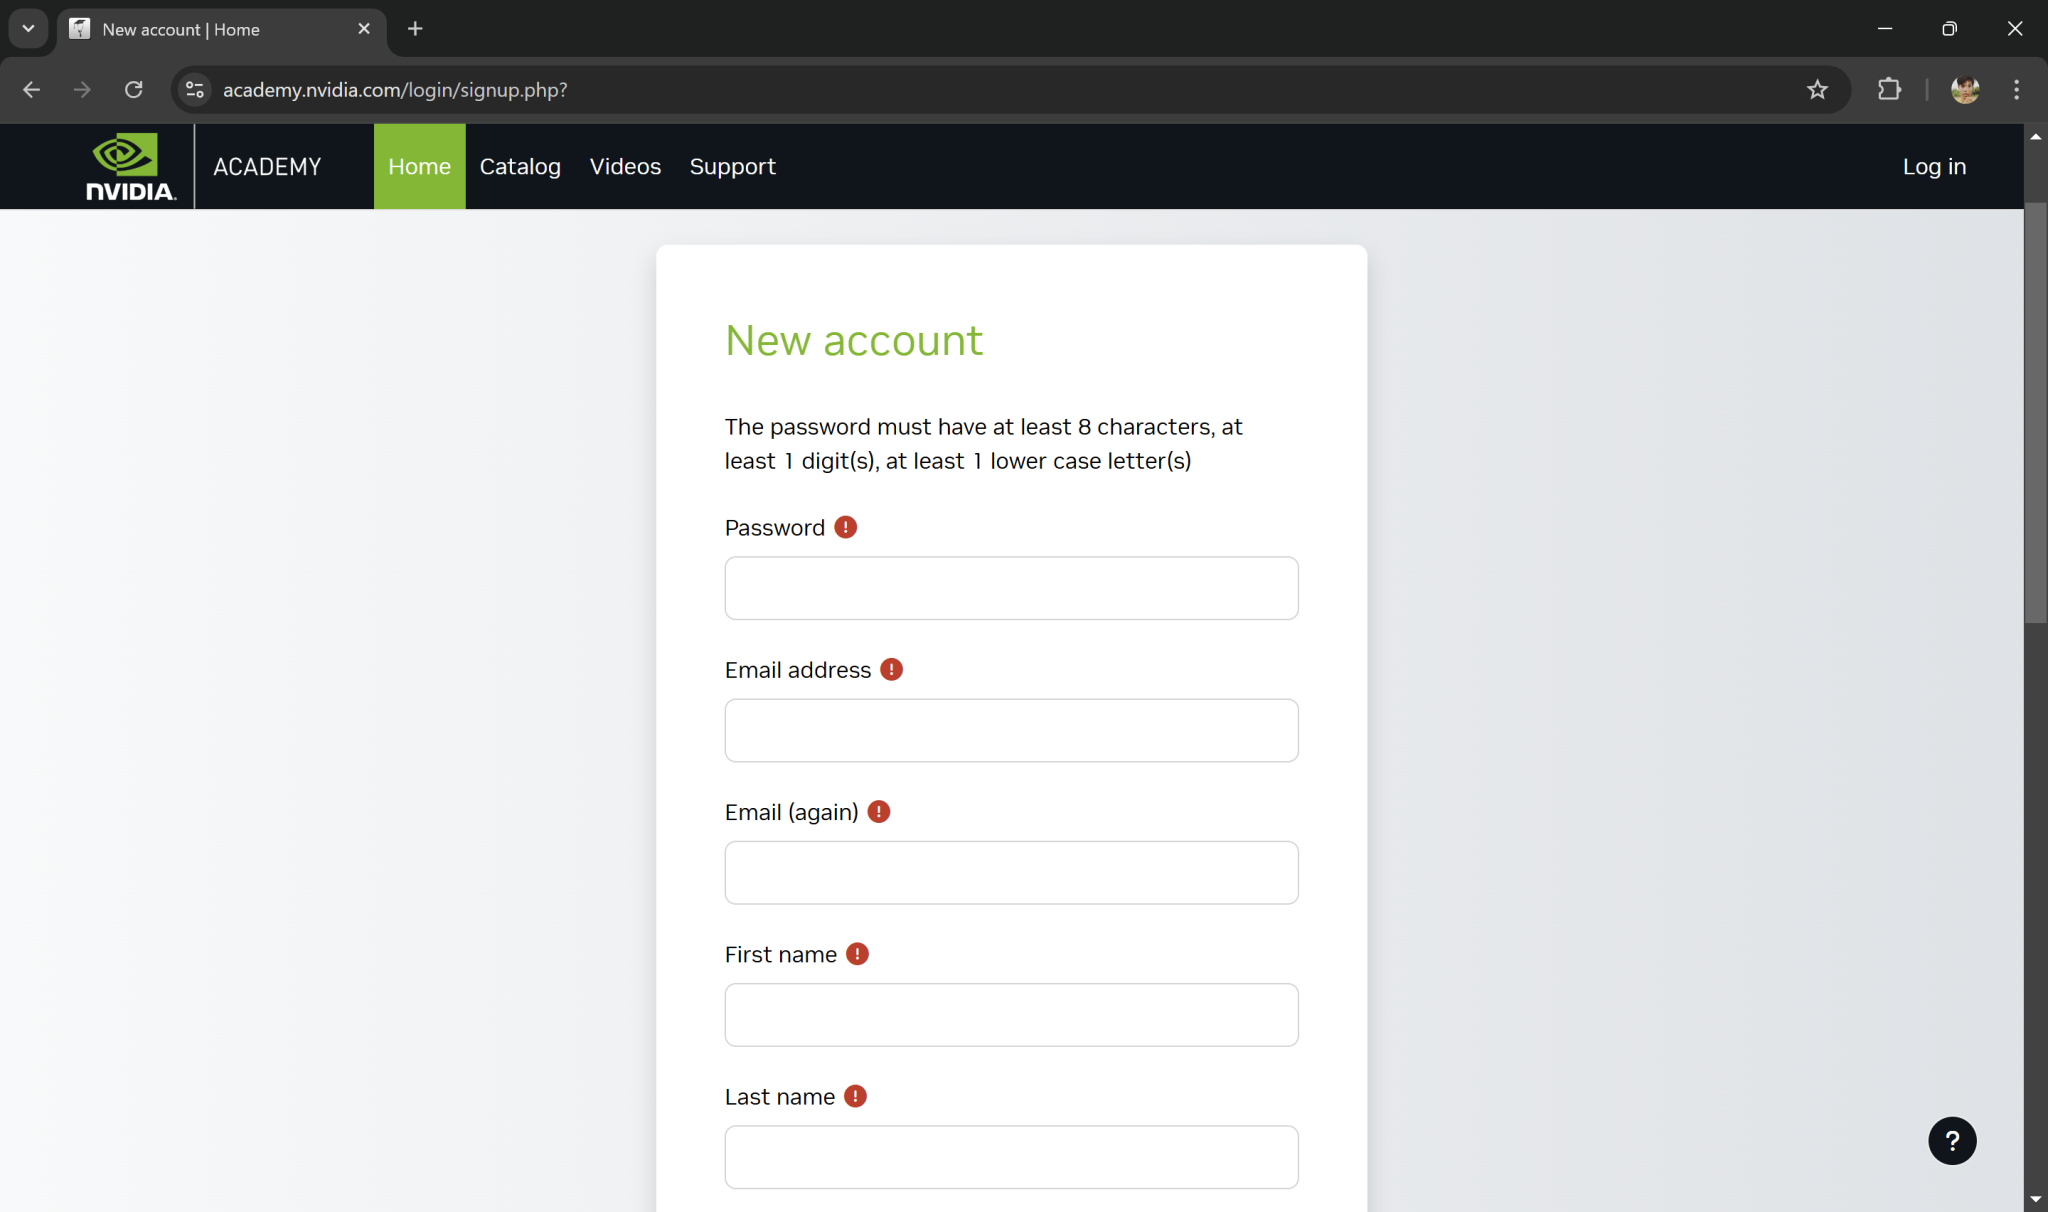This screenshot has height=1212, width=2048.
Task: Click inside the Email address field
Action: coord(1011,730)
